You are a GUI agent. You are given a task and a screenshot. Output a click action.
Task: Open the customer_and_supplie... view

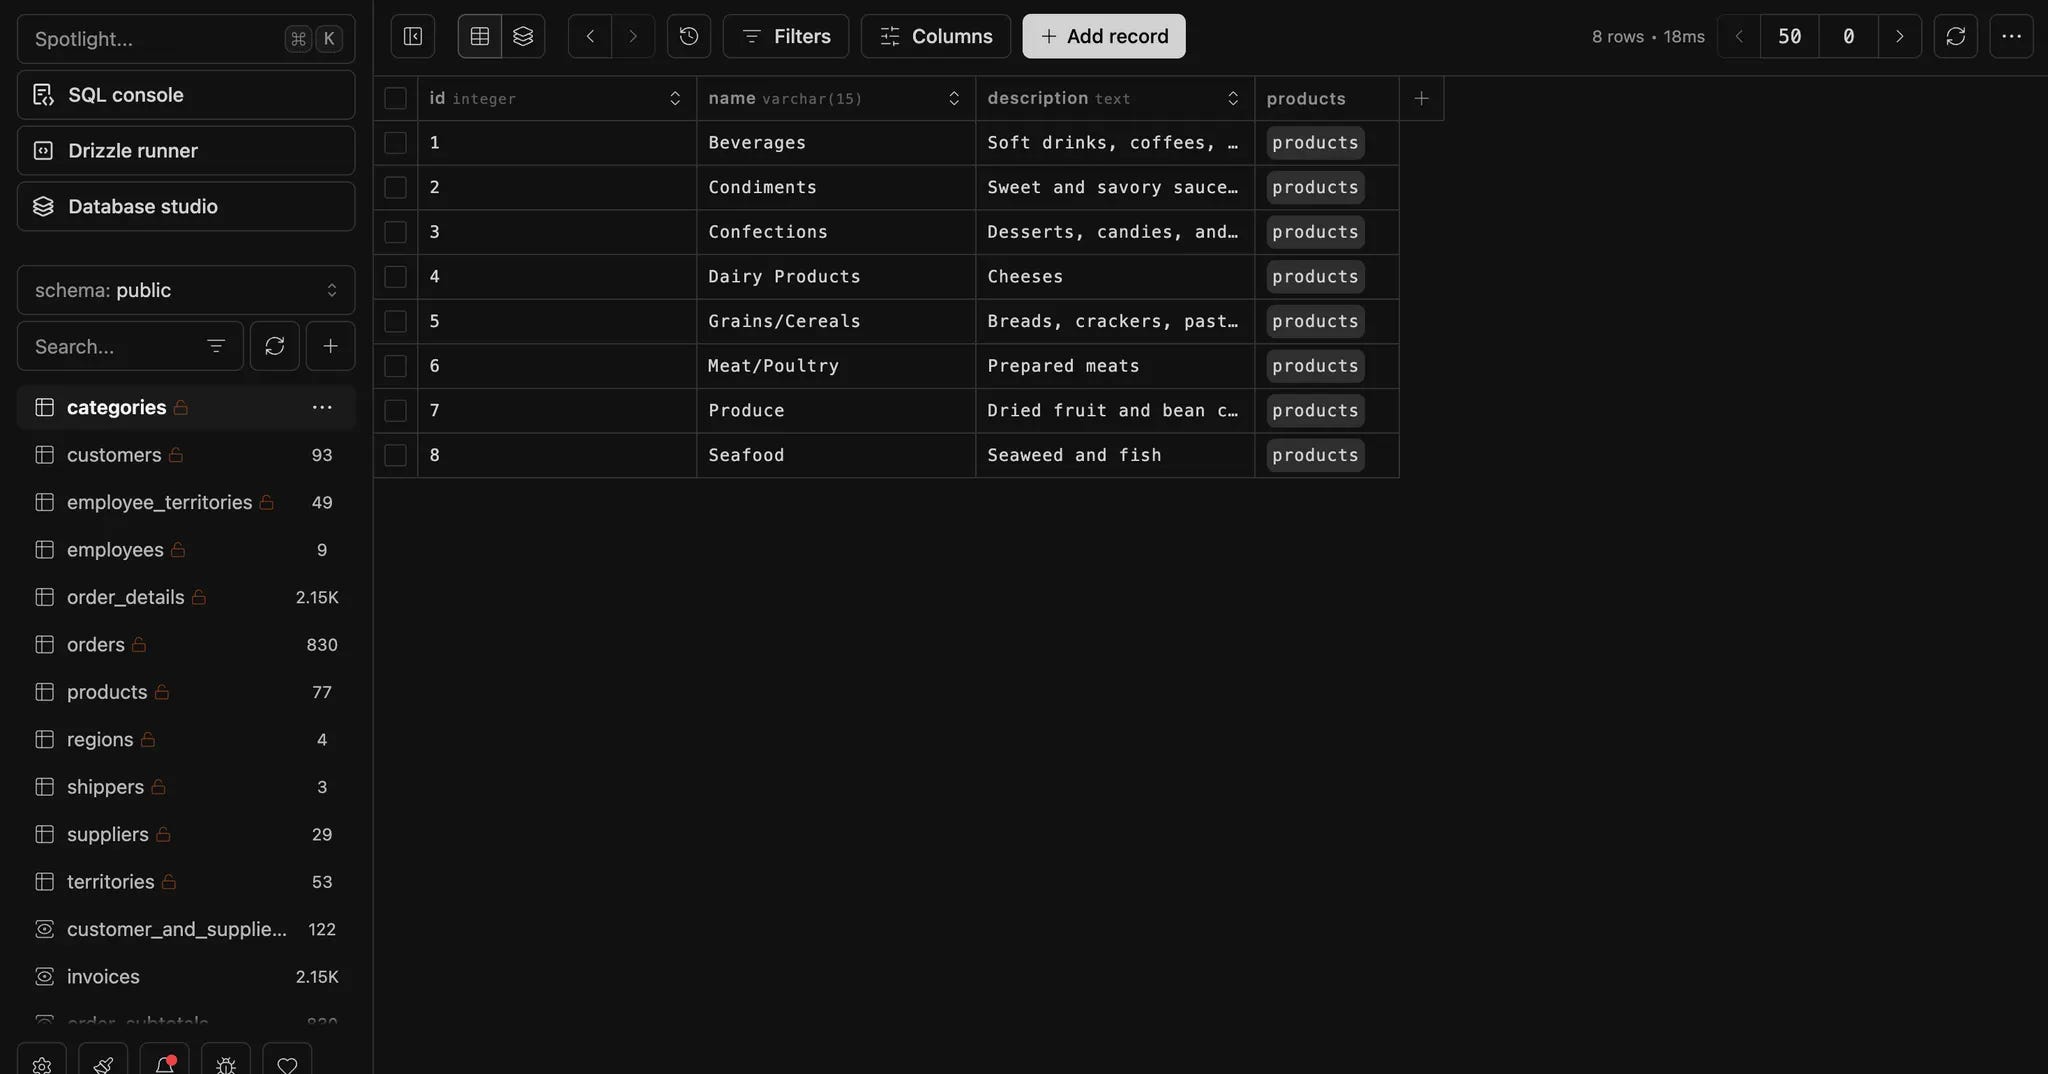pyautogui.click(x=186, y=929)
